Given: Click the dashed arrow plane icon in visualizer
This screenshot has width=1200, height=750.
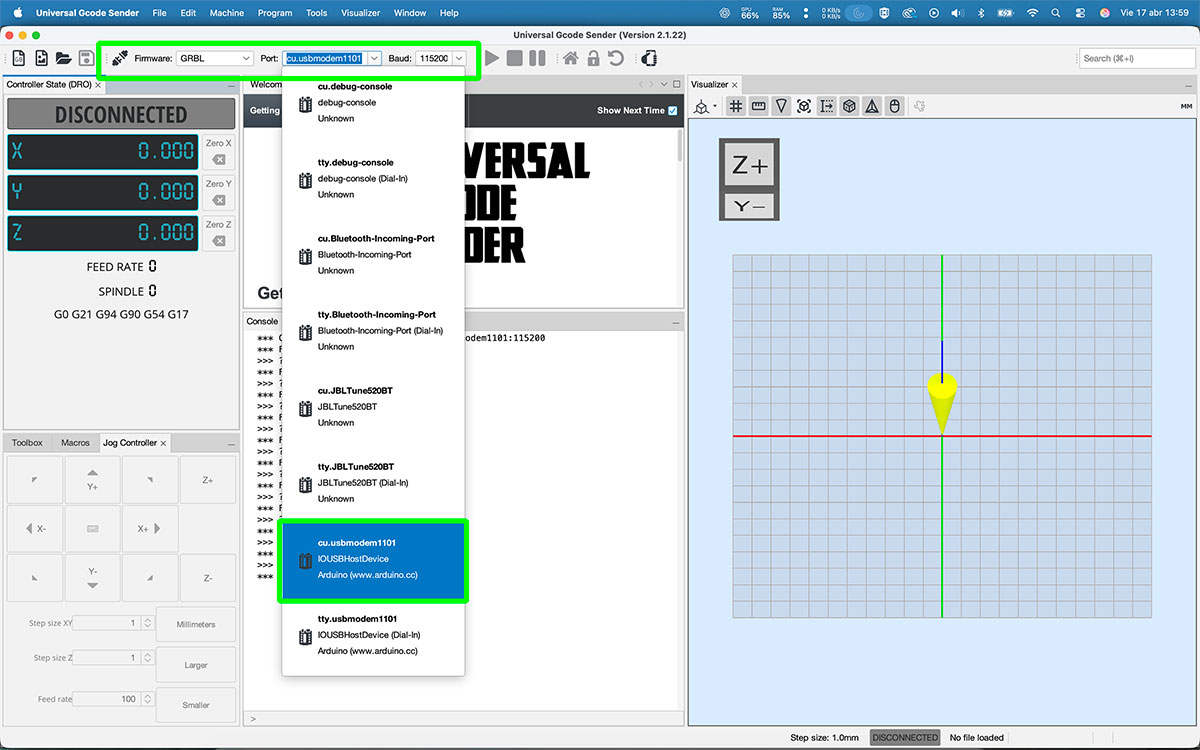Looking at the screenshot, I should pyautogui.click(x=827, y=106).
